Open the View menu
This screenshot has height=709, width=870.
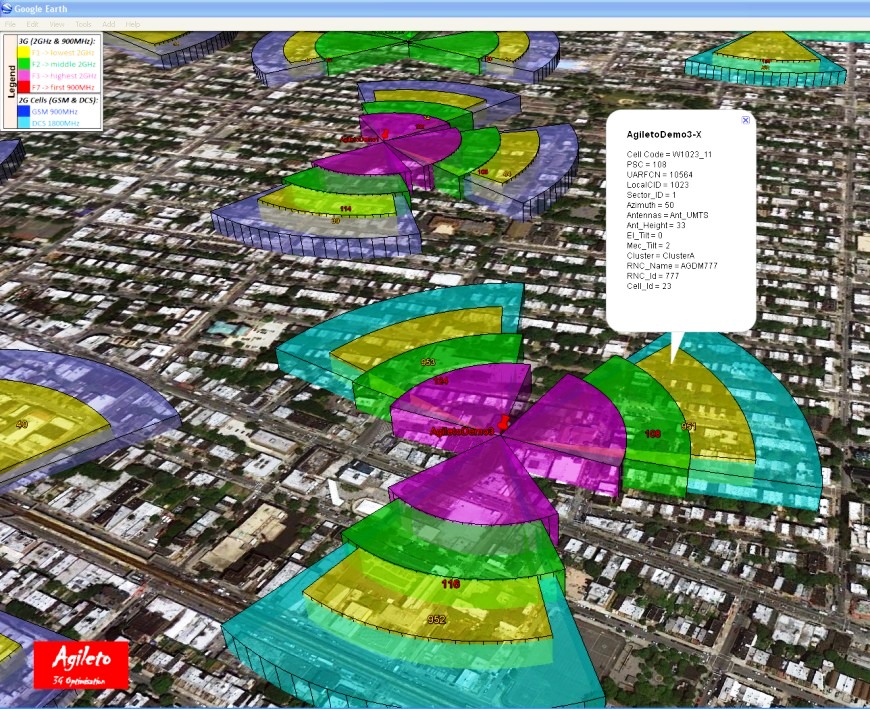[x=57, y=23]
